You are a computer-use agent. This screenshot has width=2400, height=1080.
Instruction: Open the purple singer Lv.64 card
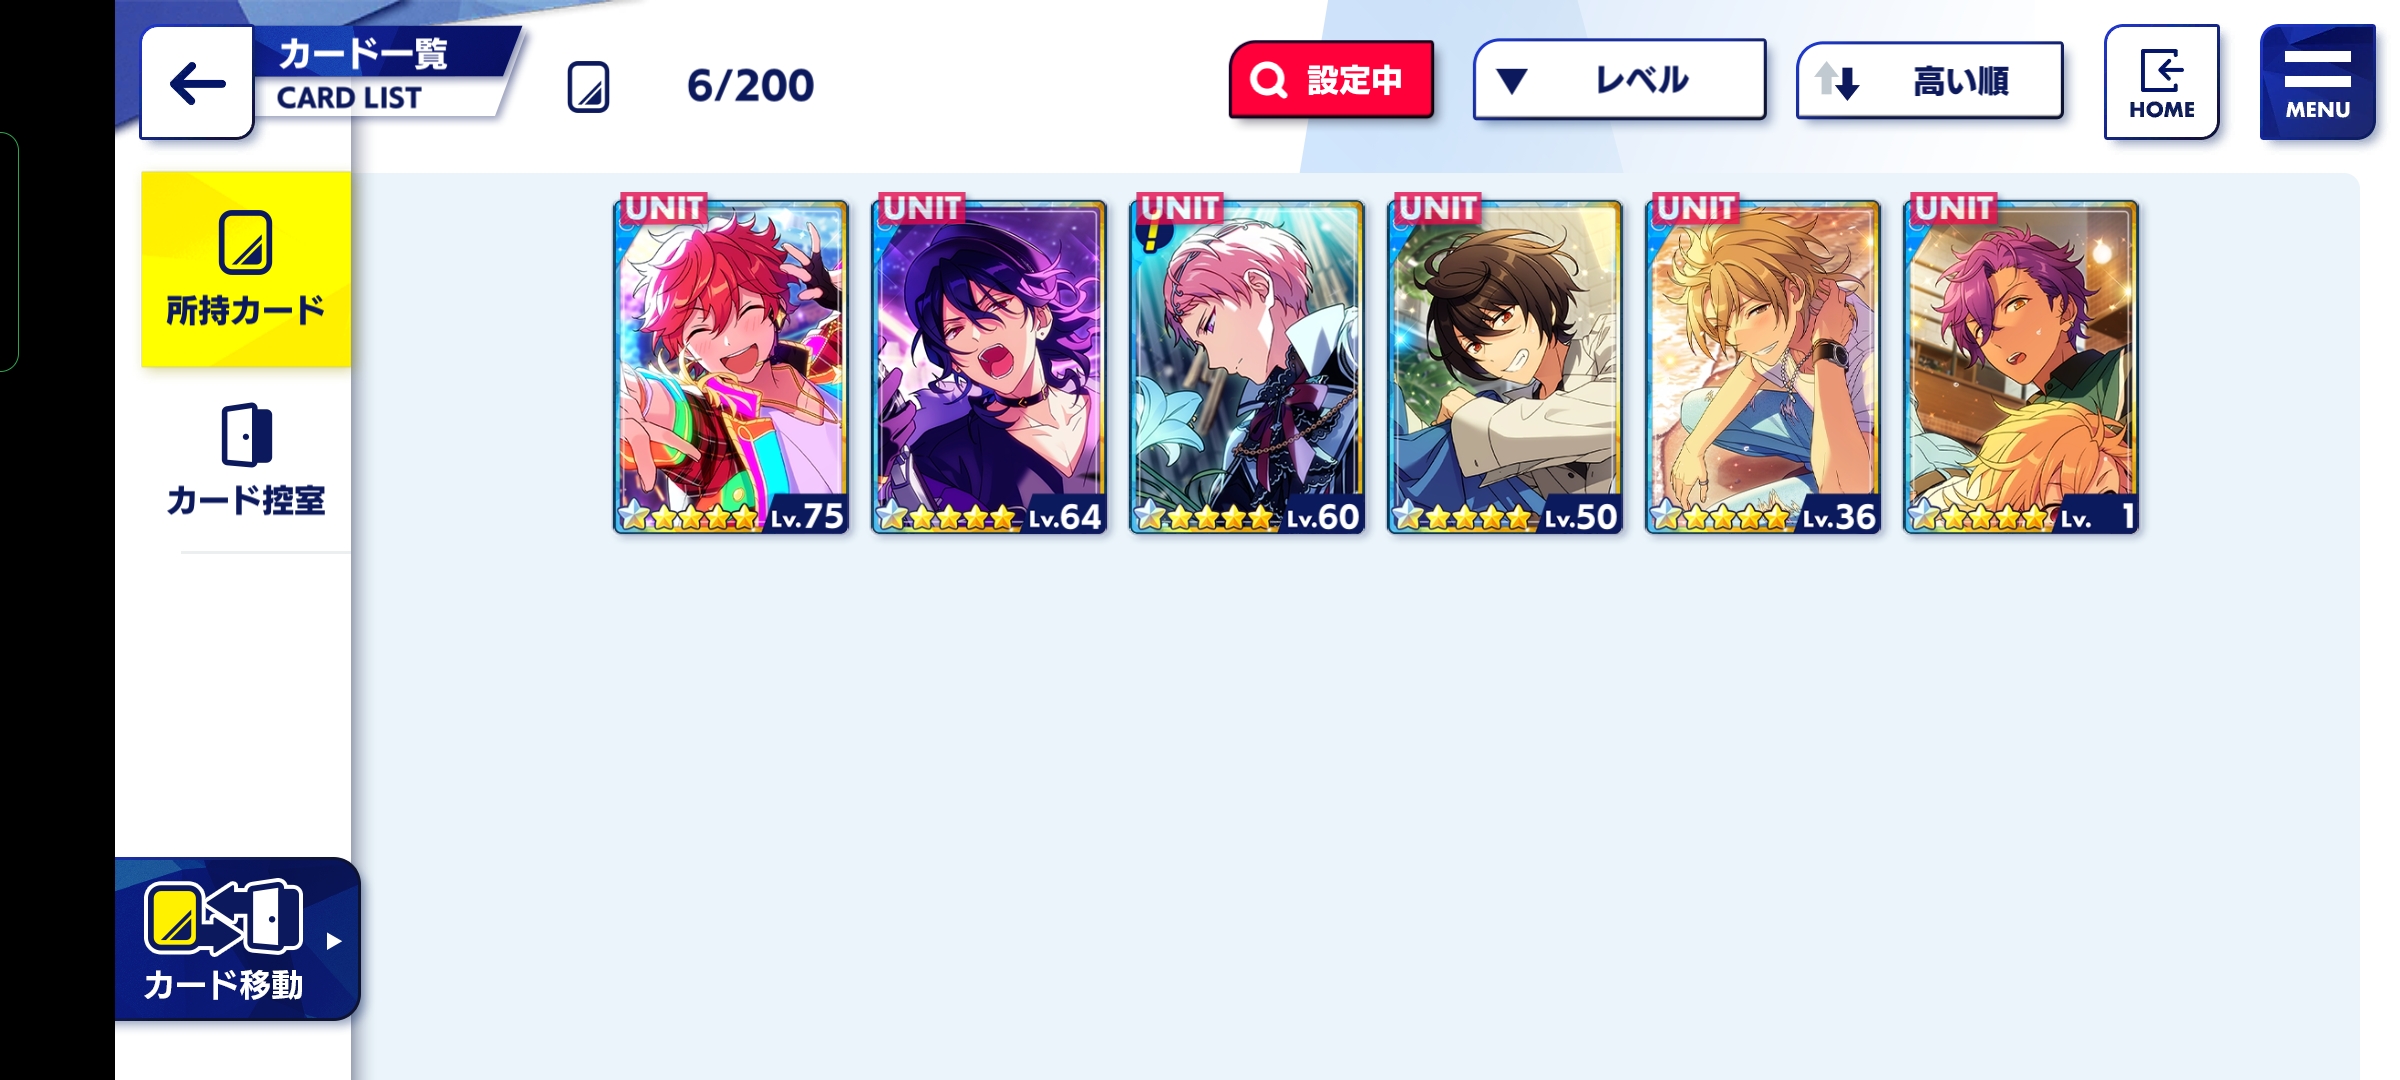click(989, 365)
